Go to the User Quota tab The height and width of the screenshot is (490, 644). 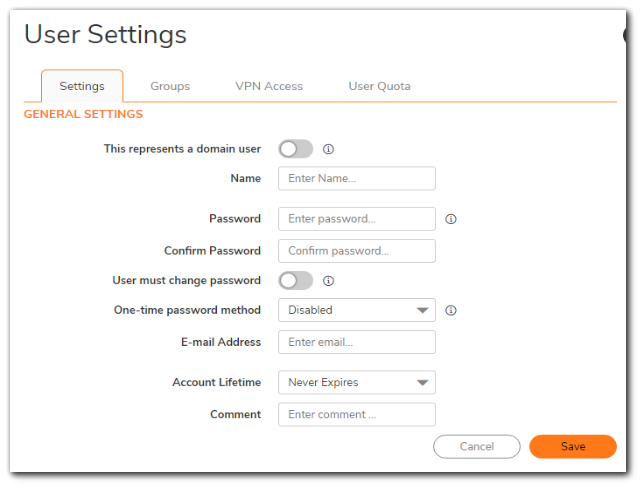click(x=379, y=86)
